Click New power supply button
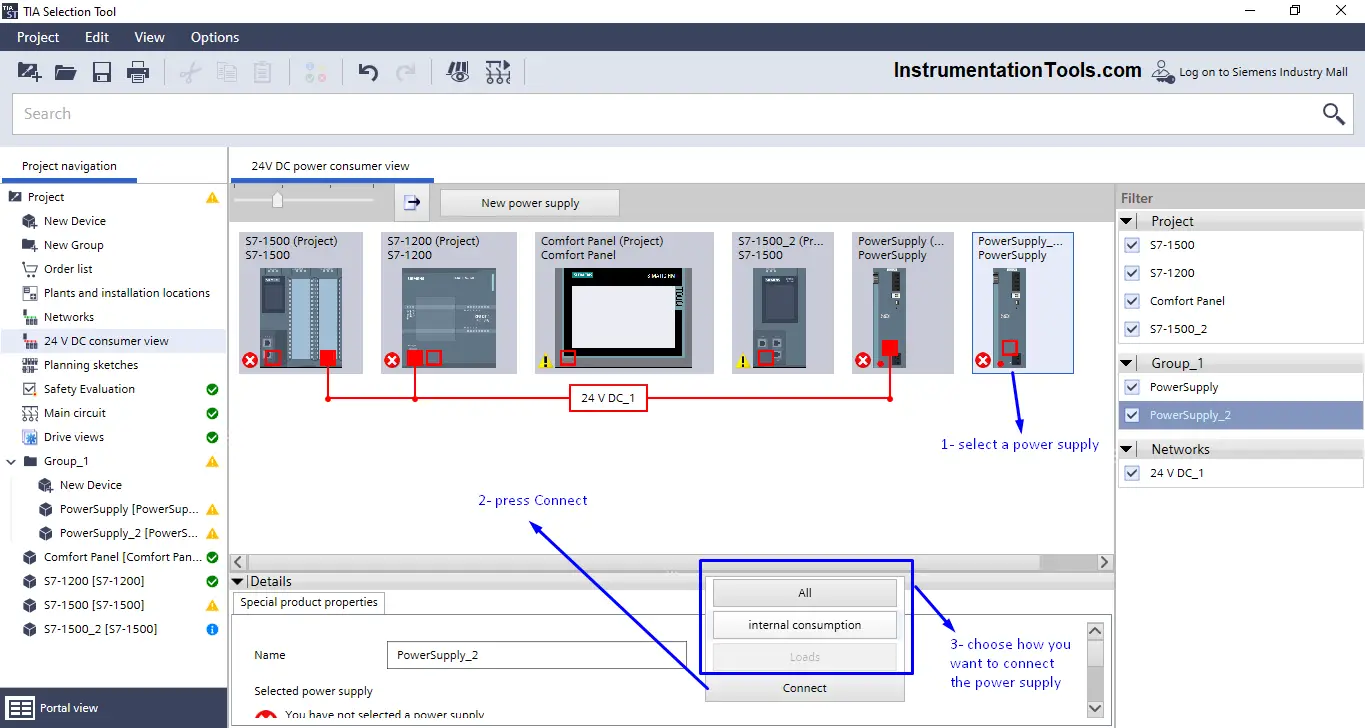The height and width of the screenshot is (728, 1365). click(x=530, y=203)
